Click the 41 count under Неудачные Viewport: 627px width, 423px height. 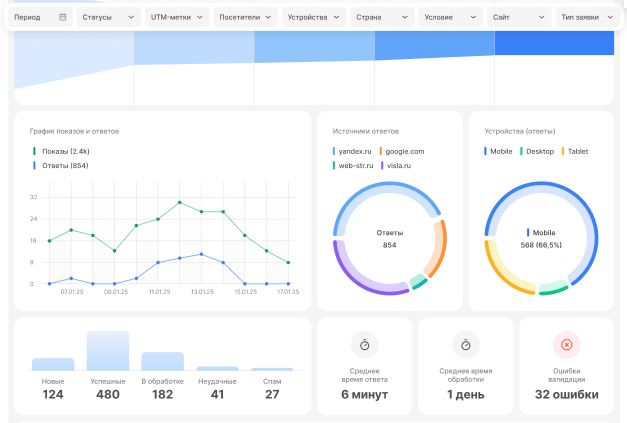pyautogui.click(x=217, y=394)
